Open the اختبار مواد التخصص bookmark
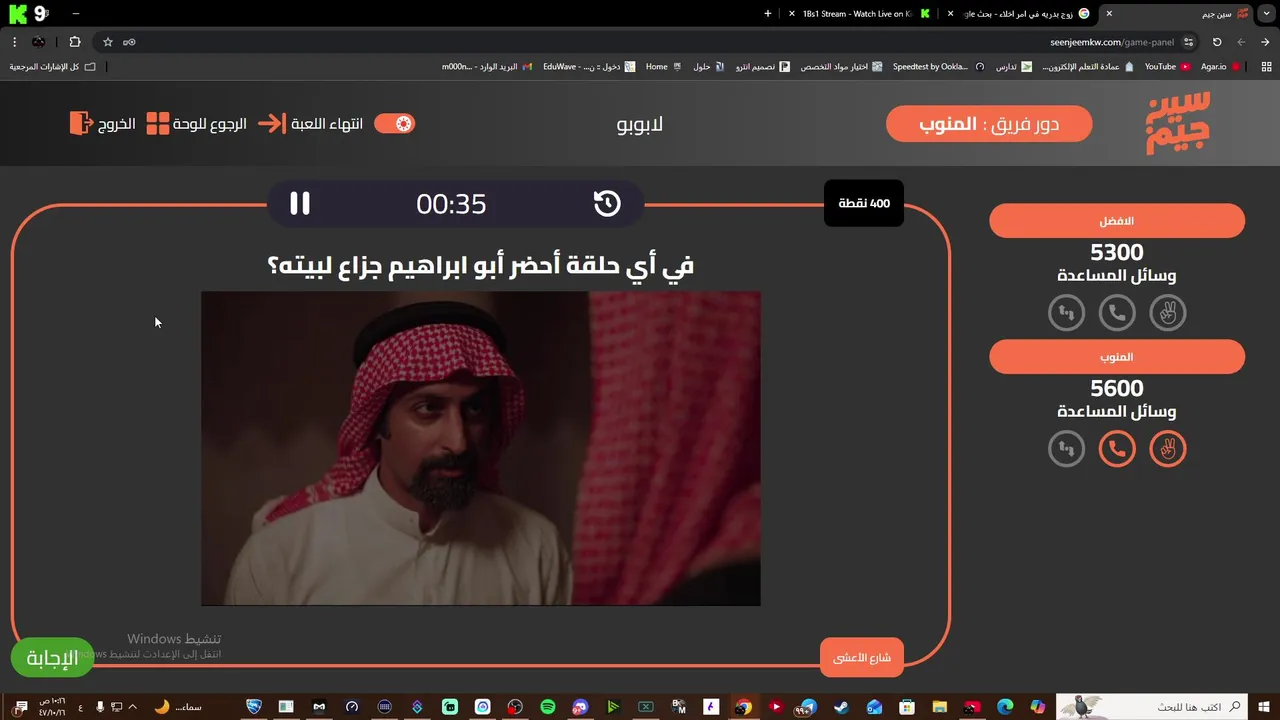 pyautogui.click(x=841, y=67)
